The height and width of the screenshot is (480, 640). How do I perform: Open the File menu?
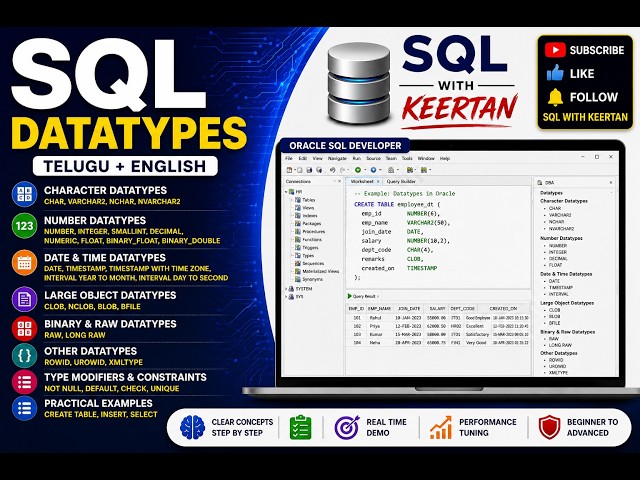[x=289, y=158]
